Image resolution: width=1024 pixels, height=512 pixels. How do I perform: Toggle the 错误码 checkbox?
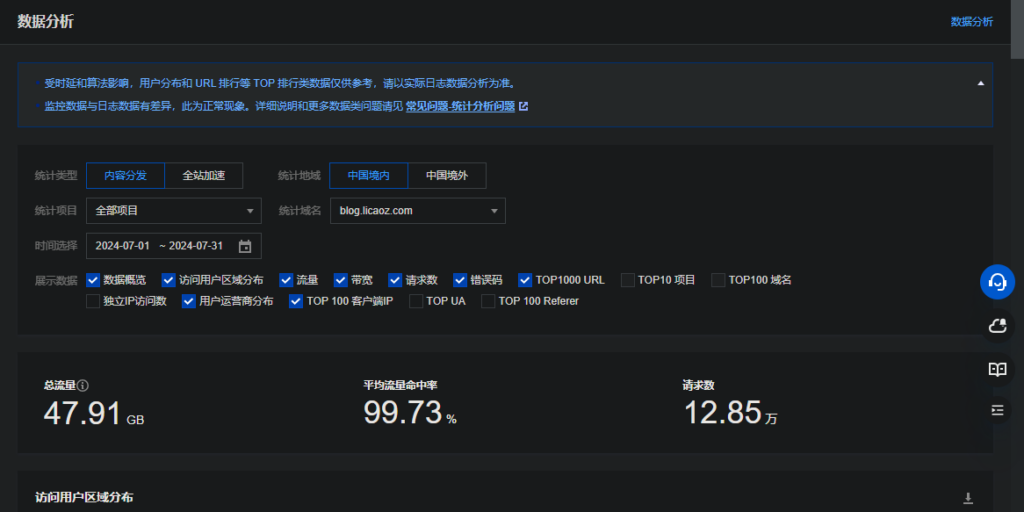point(460,280)
